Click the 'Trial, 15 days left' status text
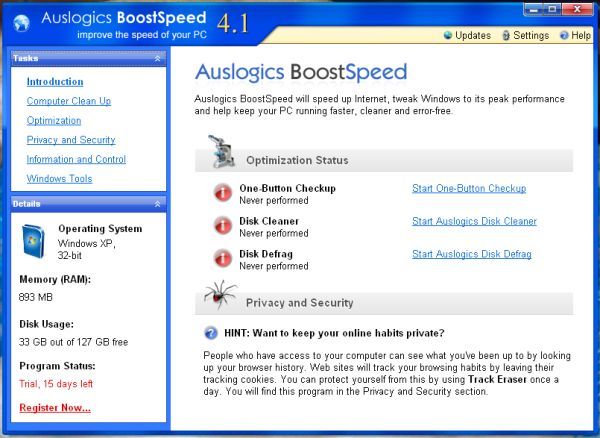The width and height of the screenshot is (600, 438). (x=56, y=384)
